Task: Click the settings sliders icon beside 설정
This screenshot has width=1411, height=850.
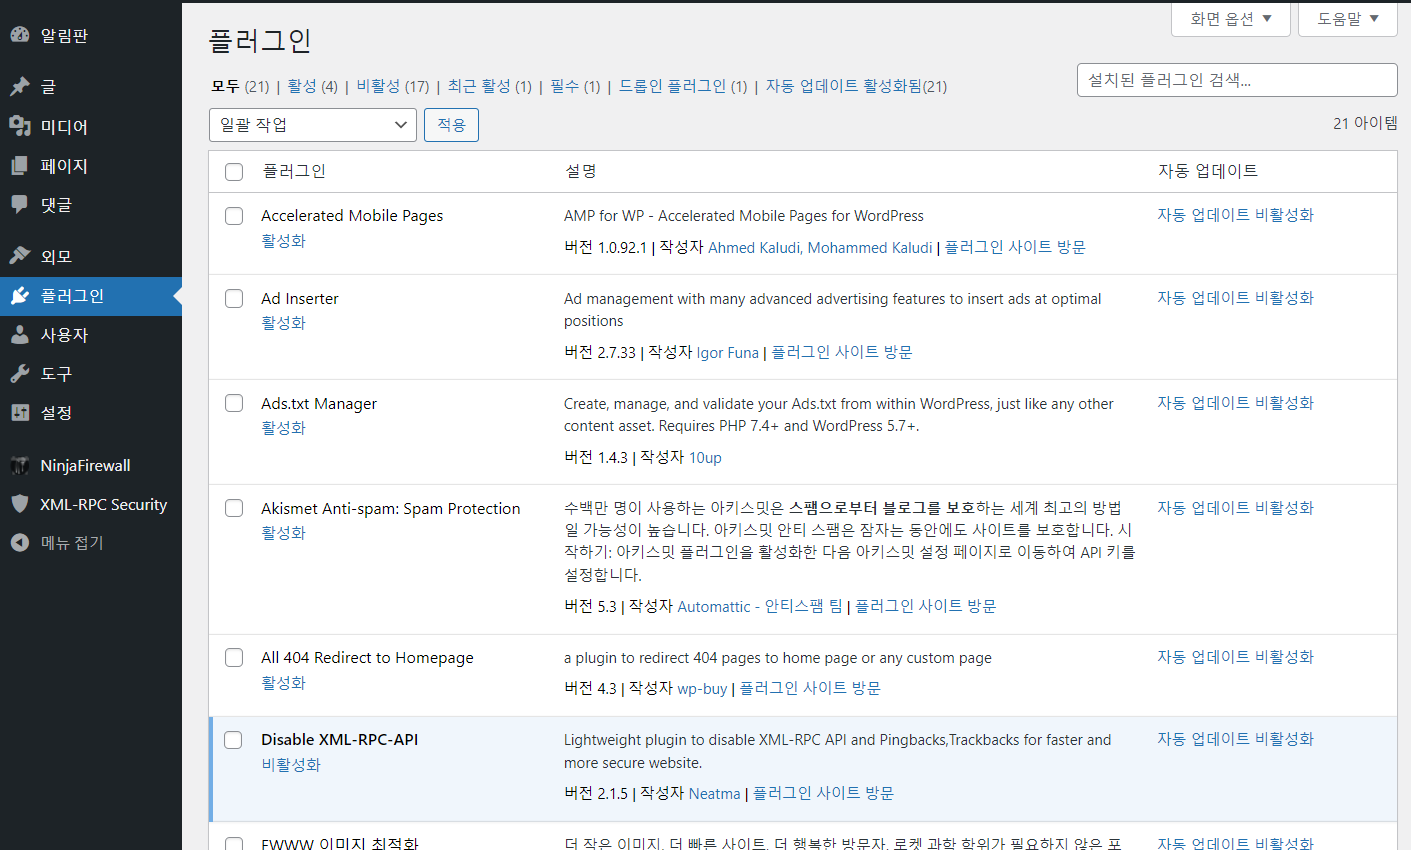Action: pos(20,413)
